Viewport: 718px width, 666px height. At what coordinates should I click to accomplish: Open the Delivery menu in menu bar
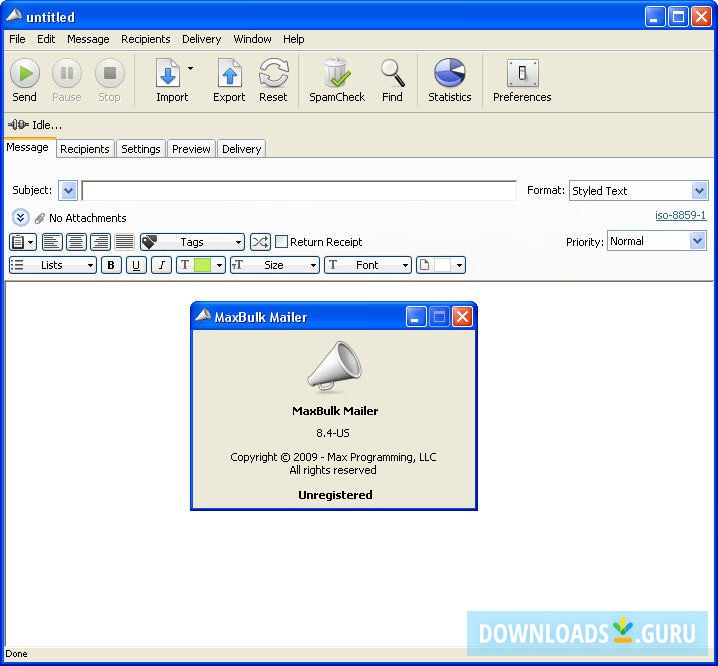201,39
